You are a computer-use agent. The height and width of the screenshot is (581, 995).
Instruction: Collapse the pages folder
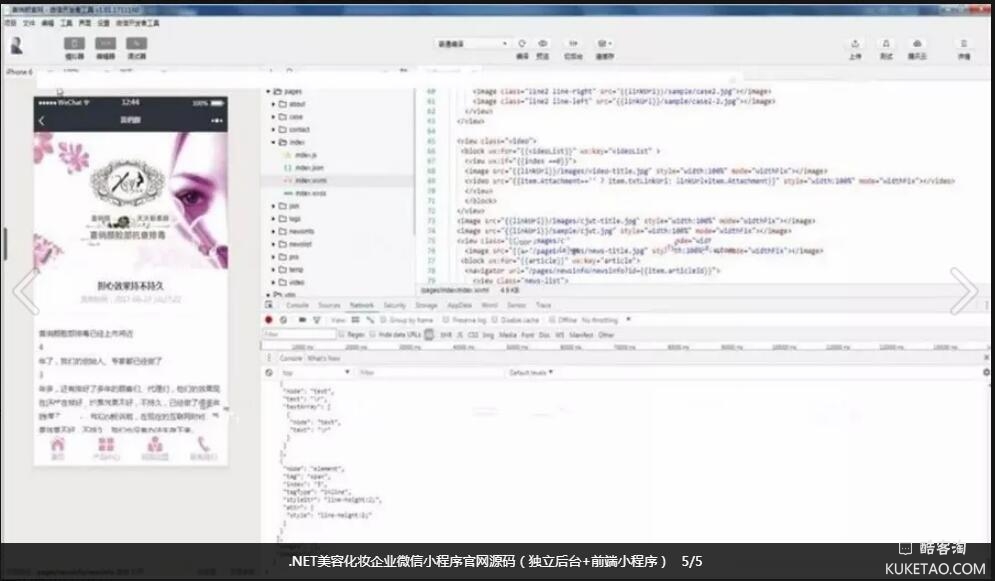click(x=268, y=92)
